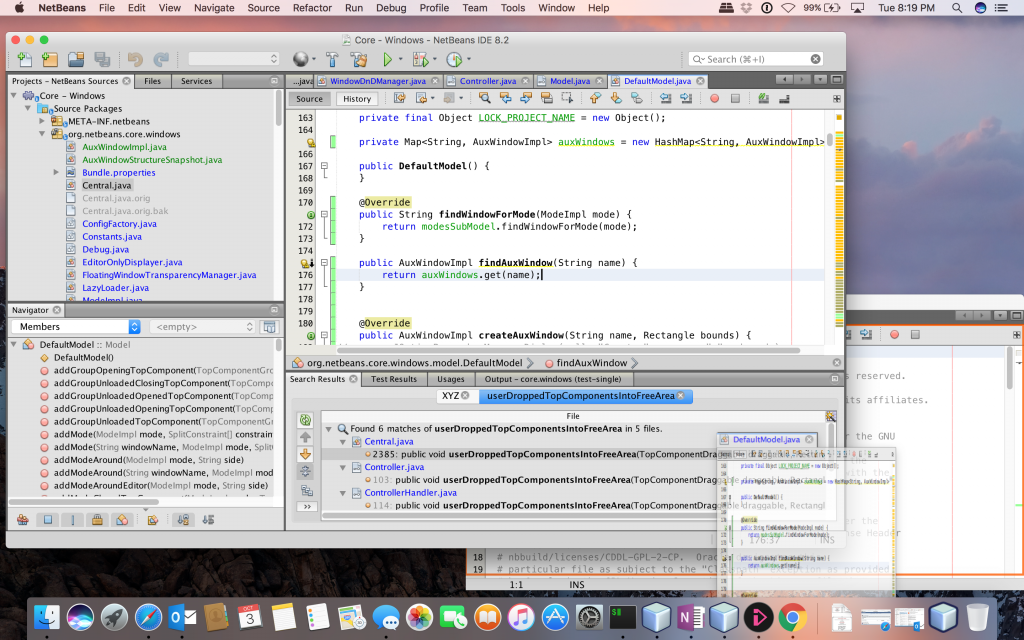This screenshot has height=640, width=1024.
Task: Click the findAuxWindow breadcrumb
Action: (x=592, y=363)
